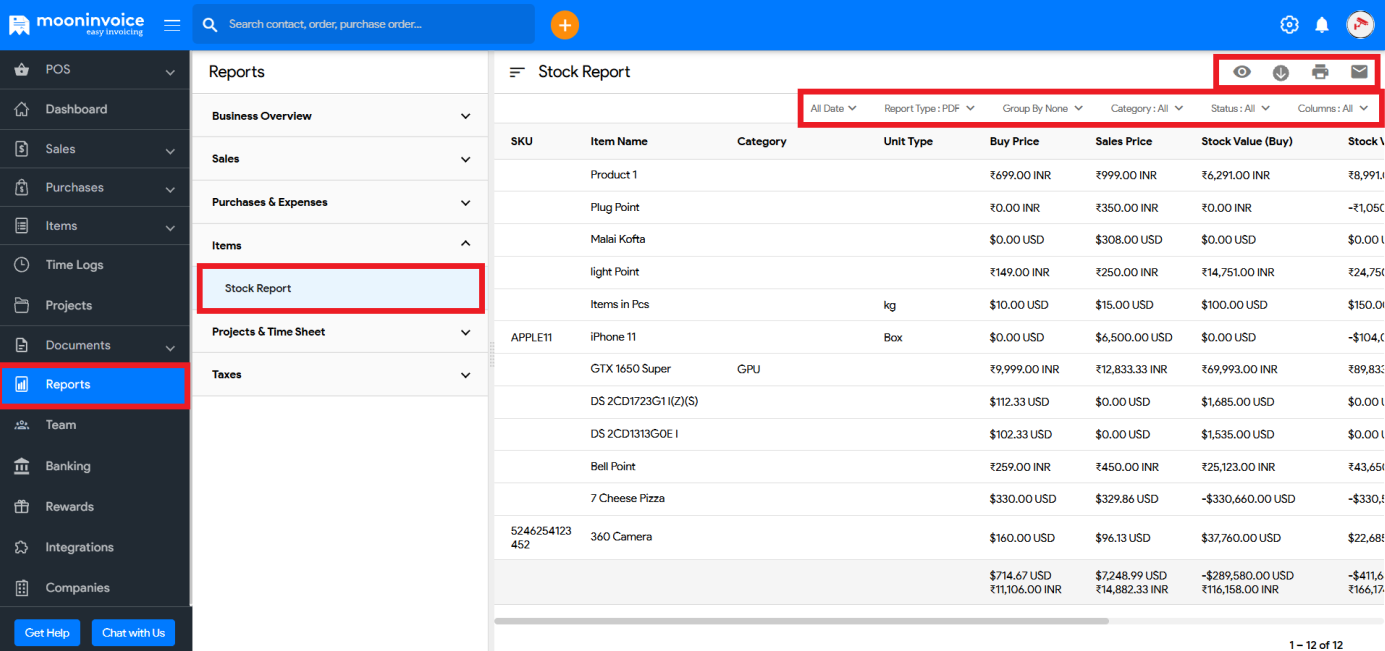Screen dimensions: 1385x651
Task: Open the Report Type PDF dropdown
Action: coord(929,108)
